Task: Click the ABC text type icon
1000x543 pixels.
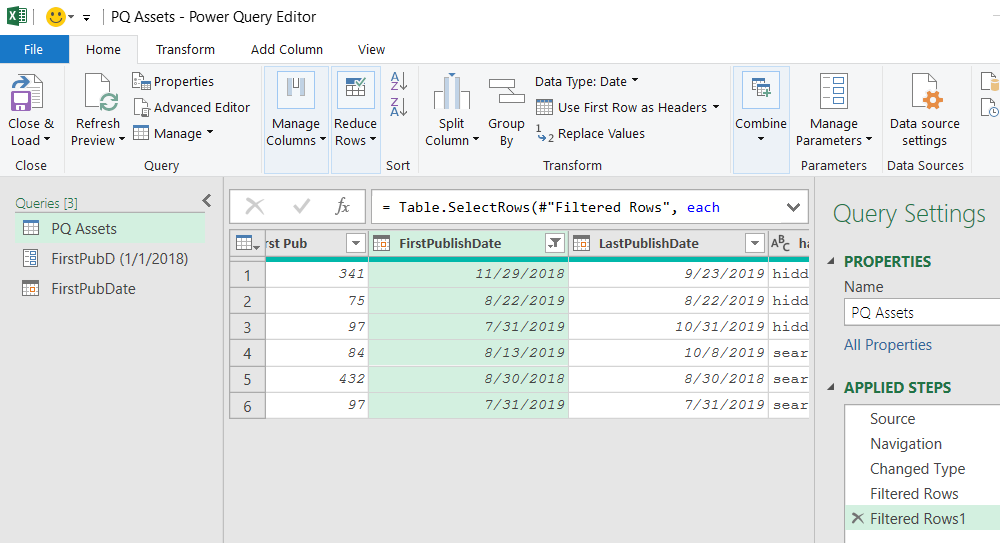Action: 781,243
